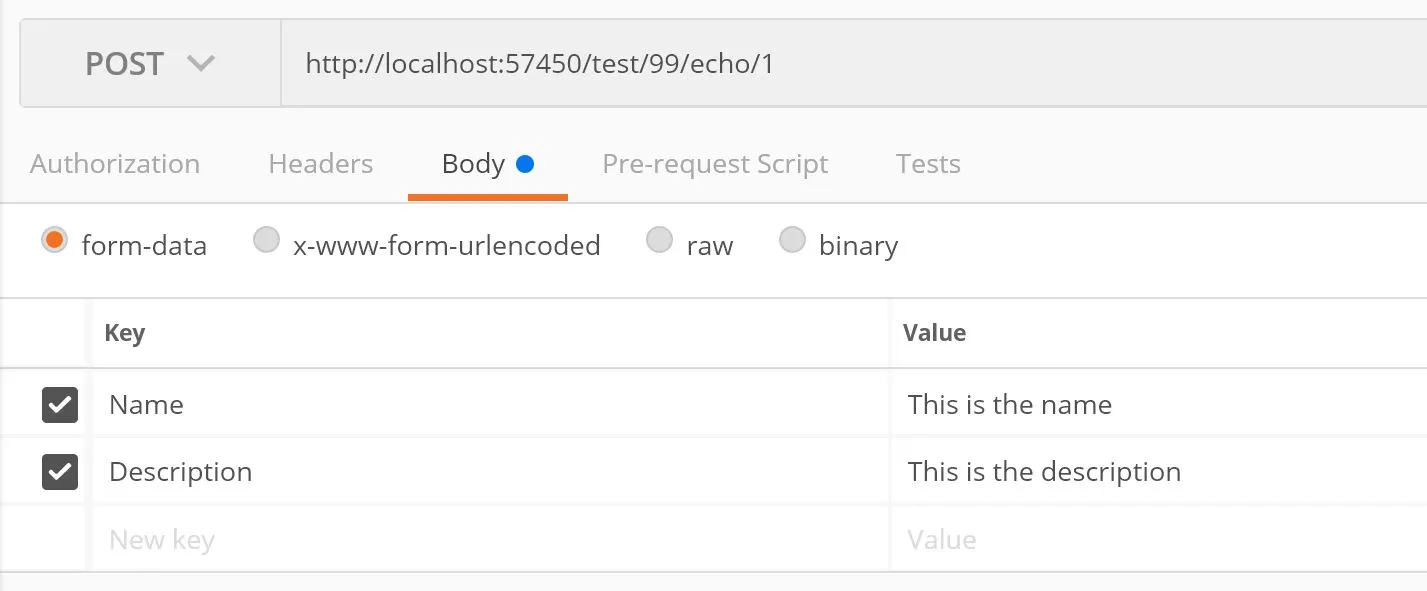This screenshot has width=1427, height=591.
Task: Open the Tests tab
Action: coord(928,164)
